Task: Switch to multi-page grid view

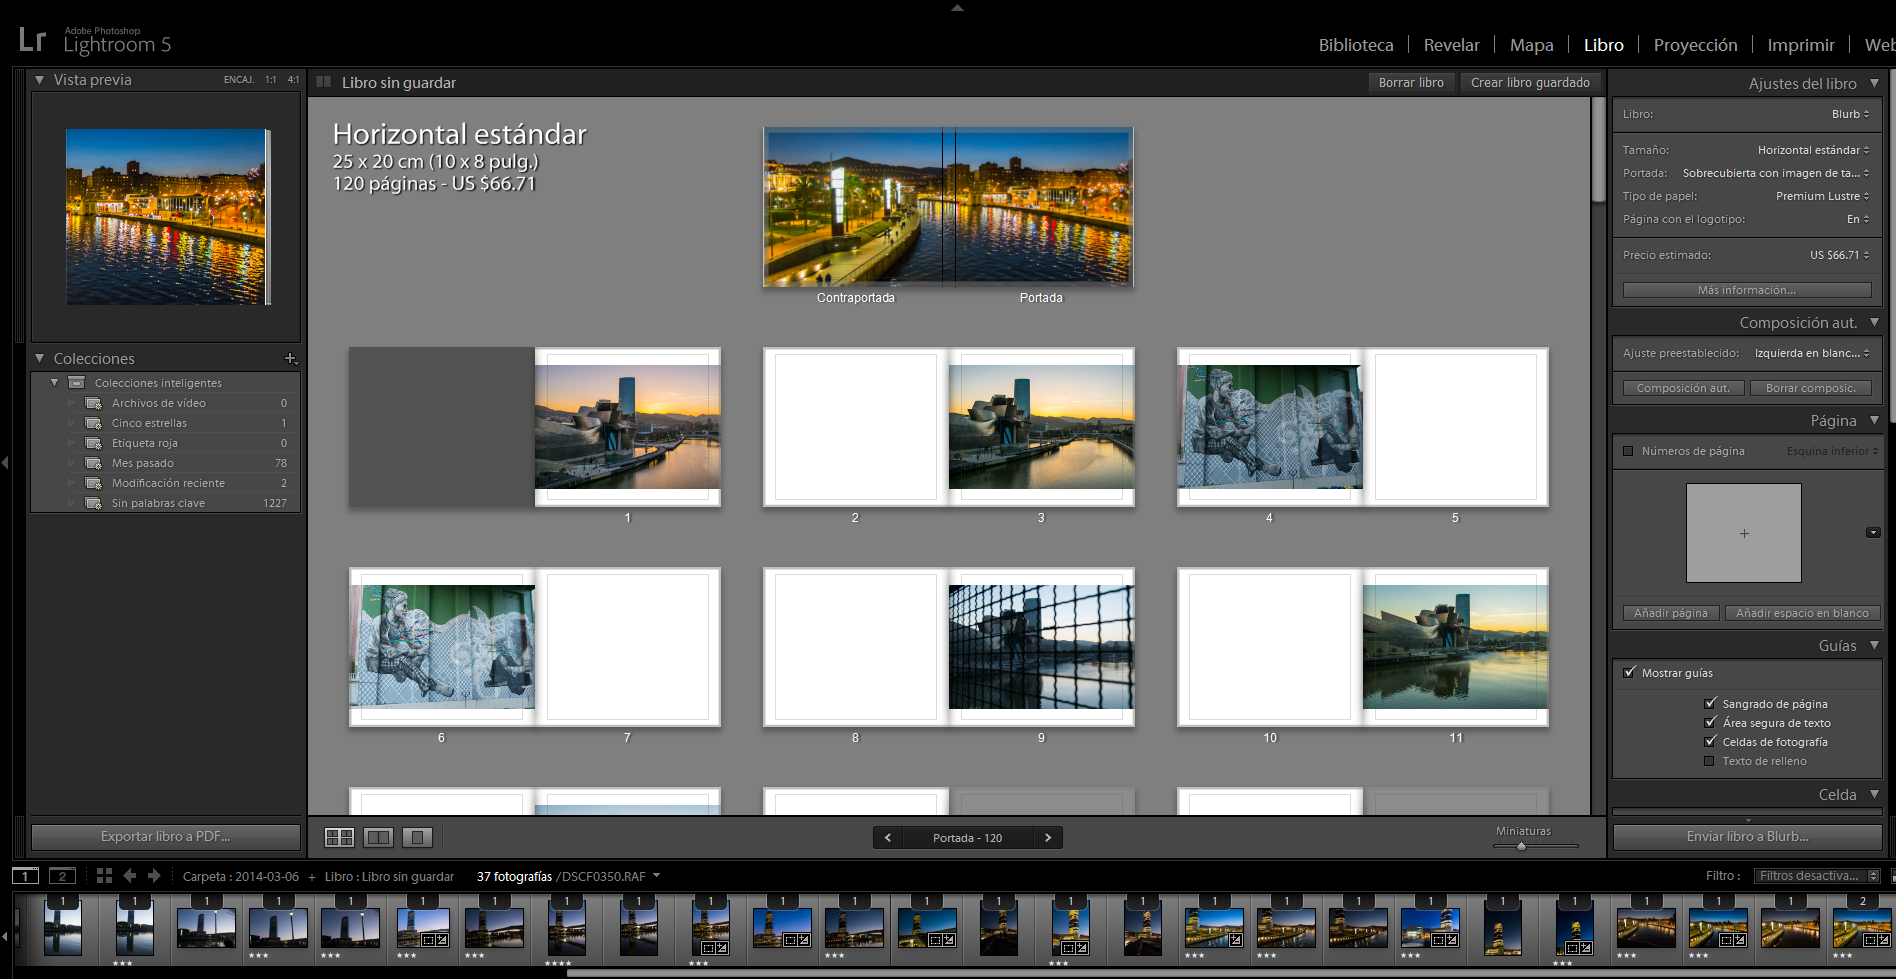Action: pyautogui.click(x=339, y=837)
